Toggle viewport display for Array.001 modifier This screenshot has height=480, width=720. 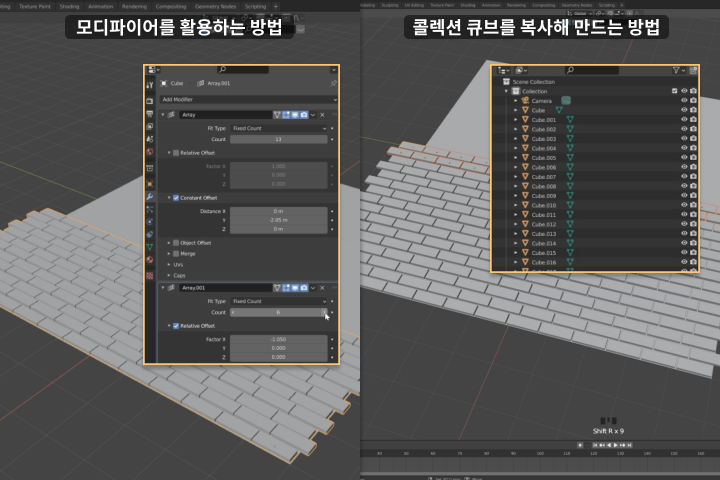(295, 288)
